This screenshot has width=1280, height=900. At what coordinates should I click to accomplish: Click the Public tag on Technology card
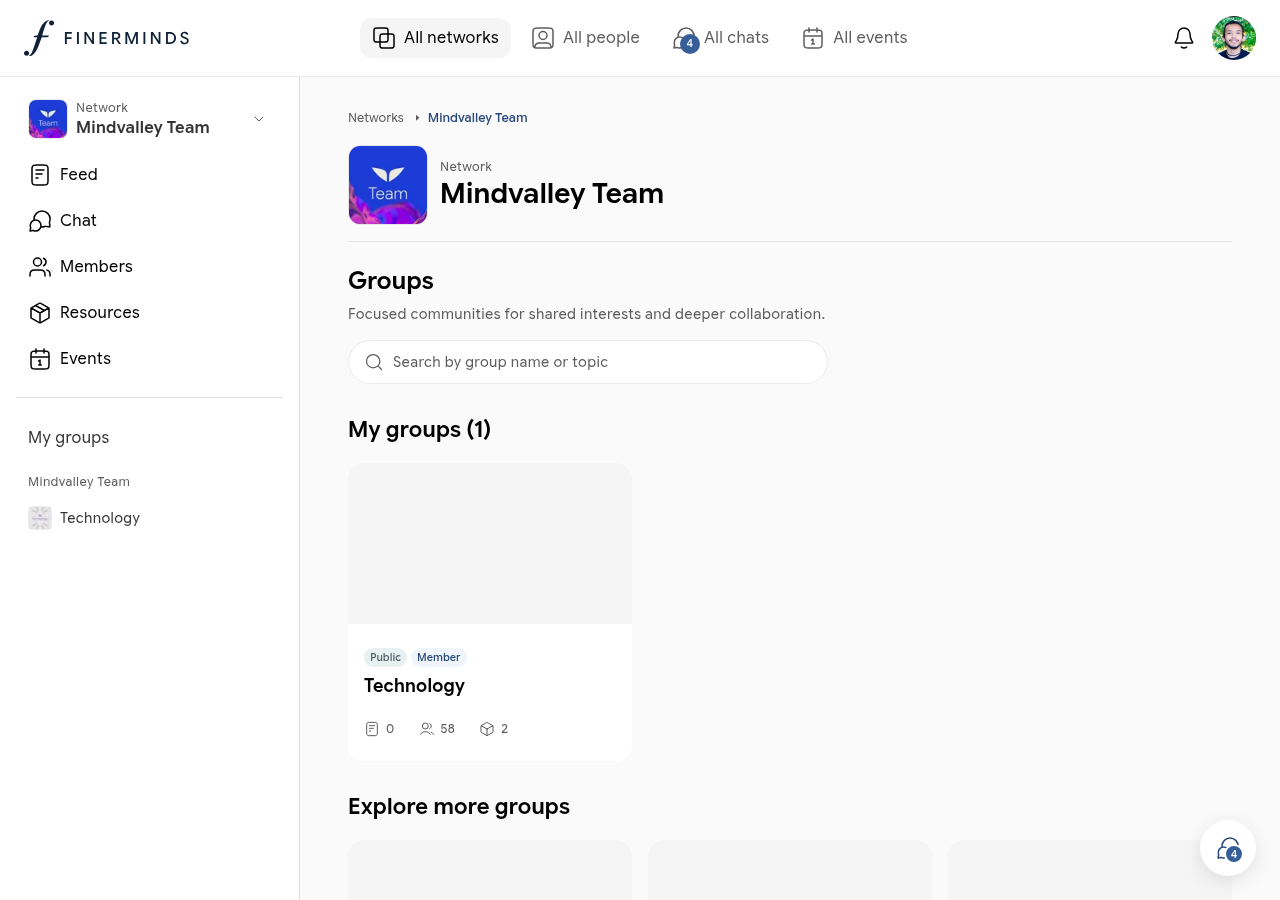pyautogui.click(x=385, y=657)
